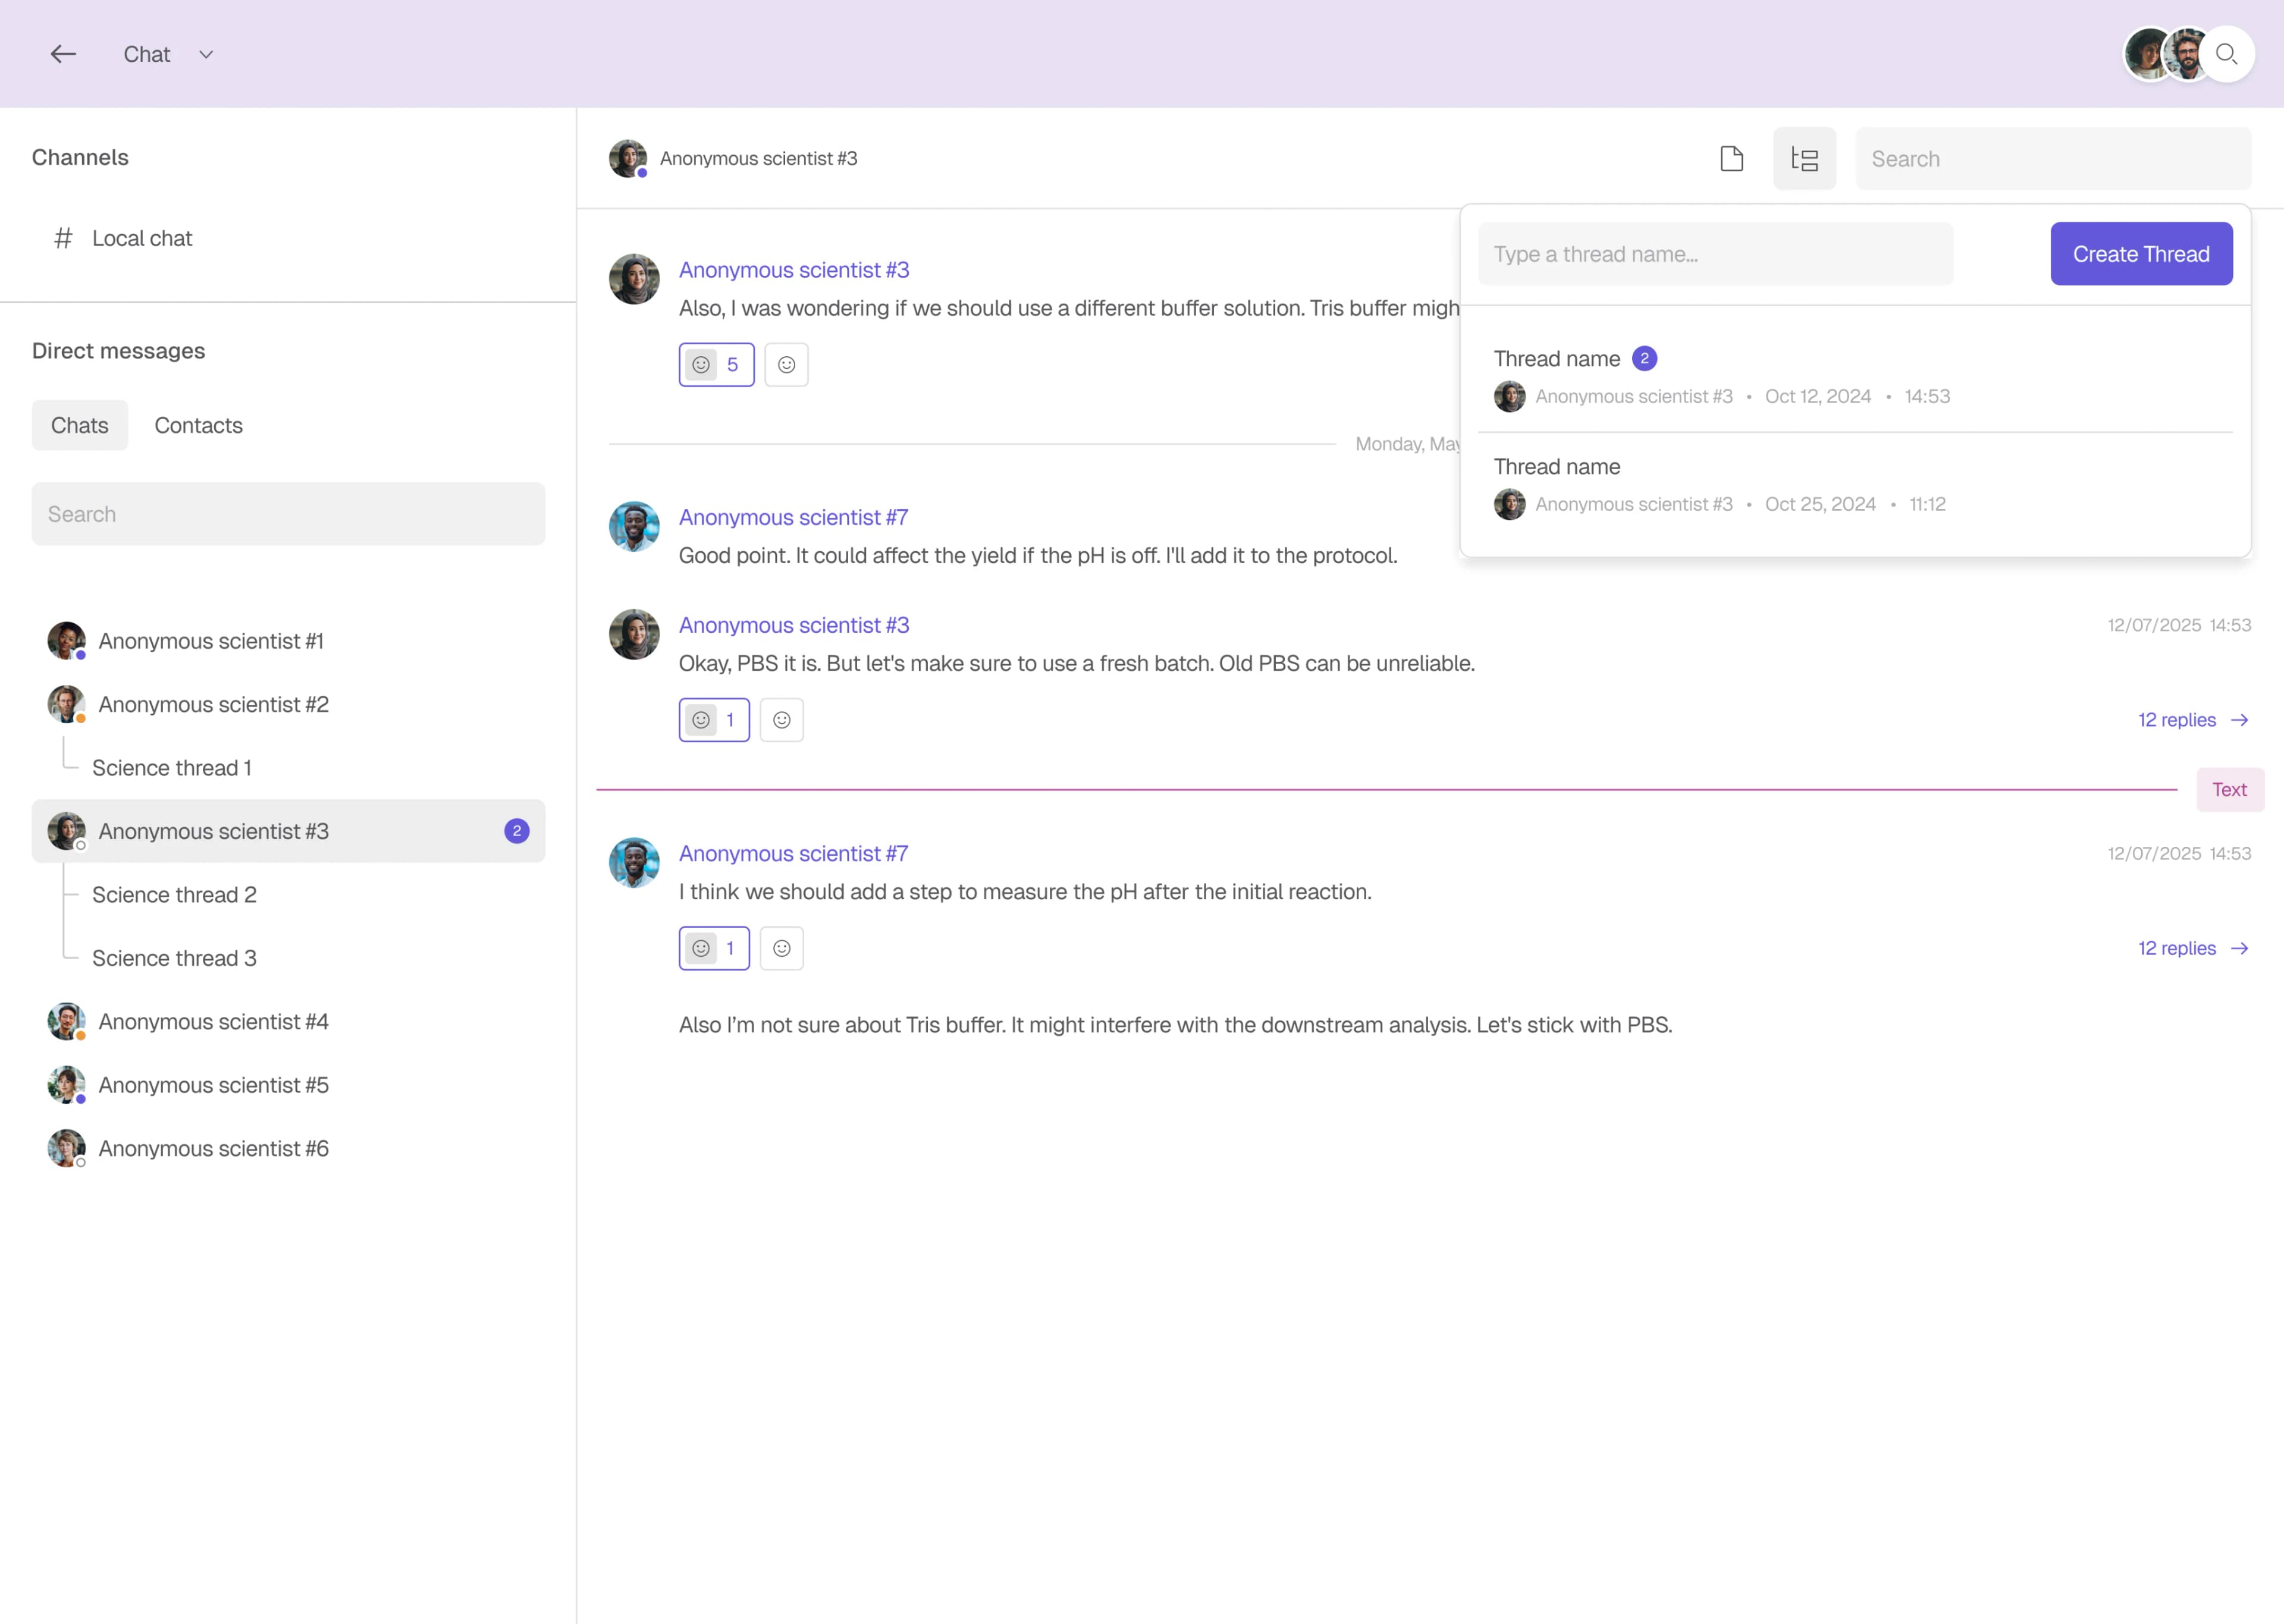Click Anonymous scientist #3 avatar in chat header
The height and width of the screenshot is (1624, 2284).
pos(628,159)
